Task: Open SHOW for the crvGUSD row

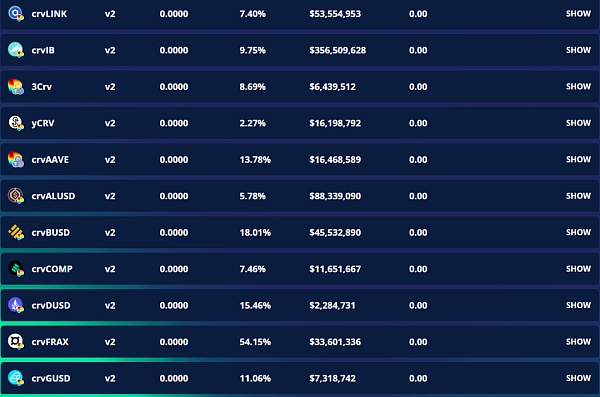Action: [578, 378]
